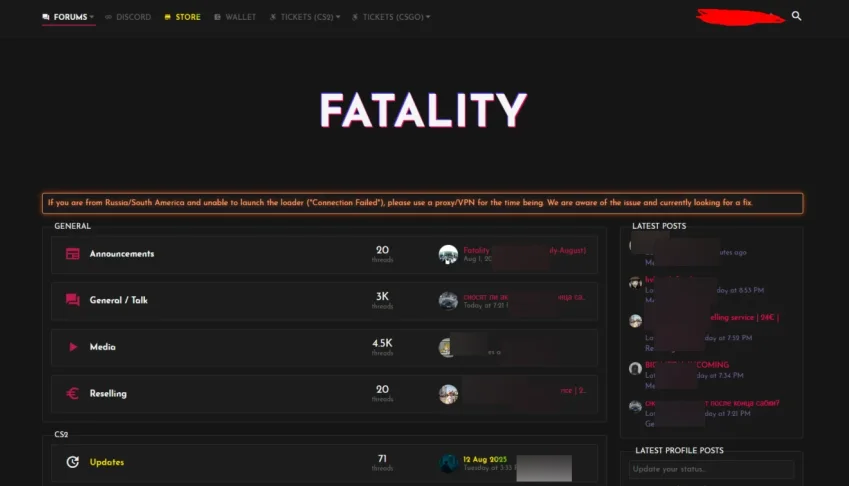Click the General / Talk chat icon
849x486 pixels.
click(x=73, y=300)
